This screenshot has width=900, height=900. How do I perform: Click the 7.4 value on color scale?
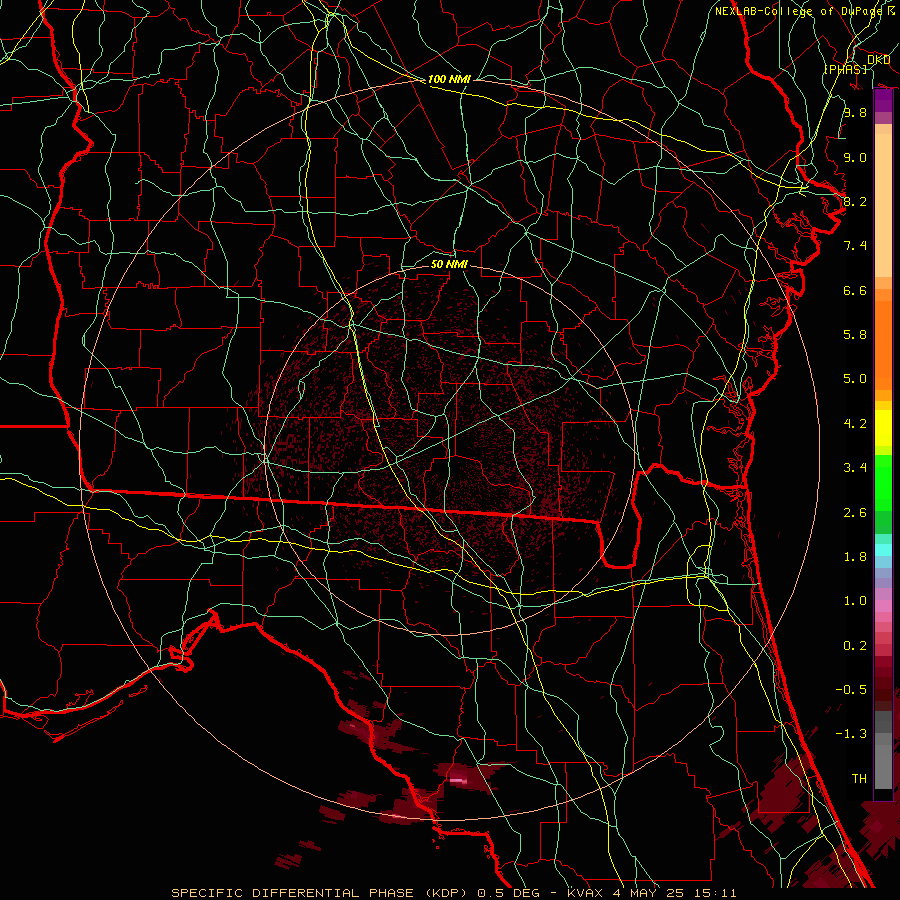pyautogui.click(x=855, y=246)
